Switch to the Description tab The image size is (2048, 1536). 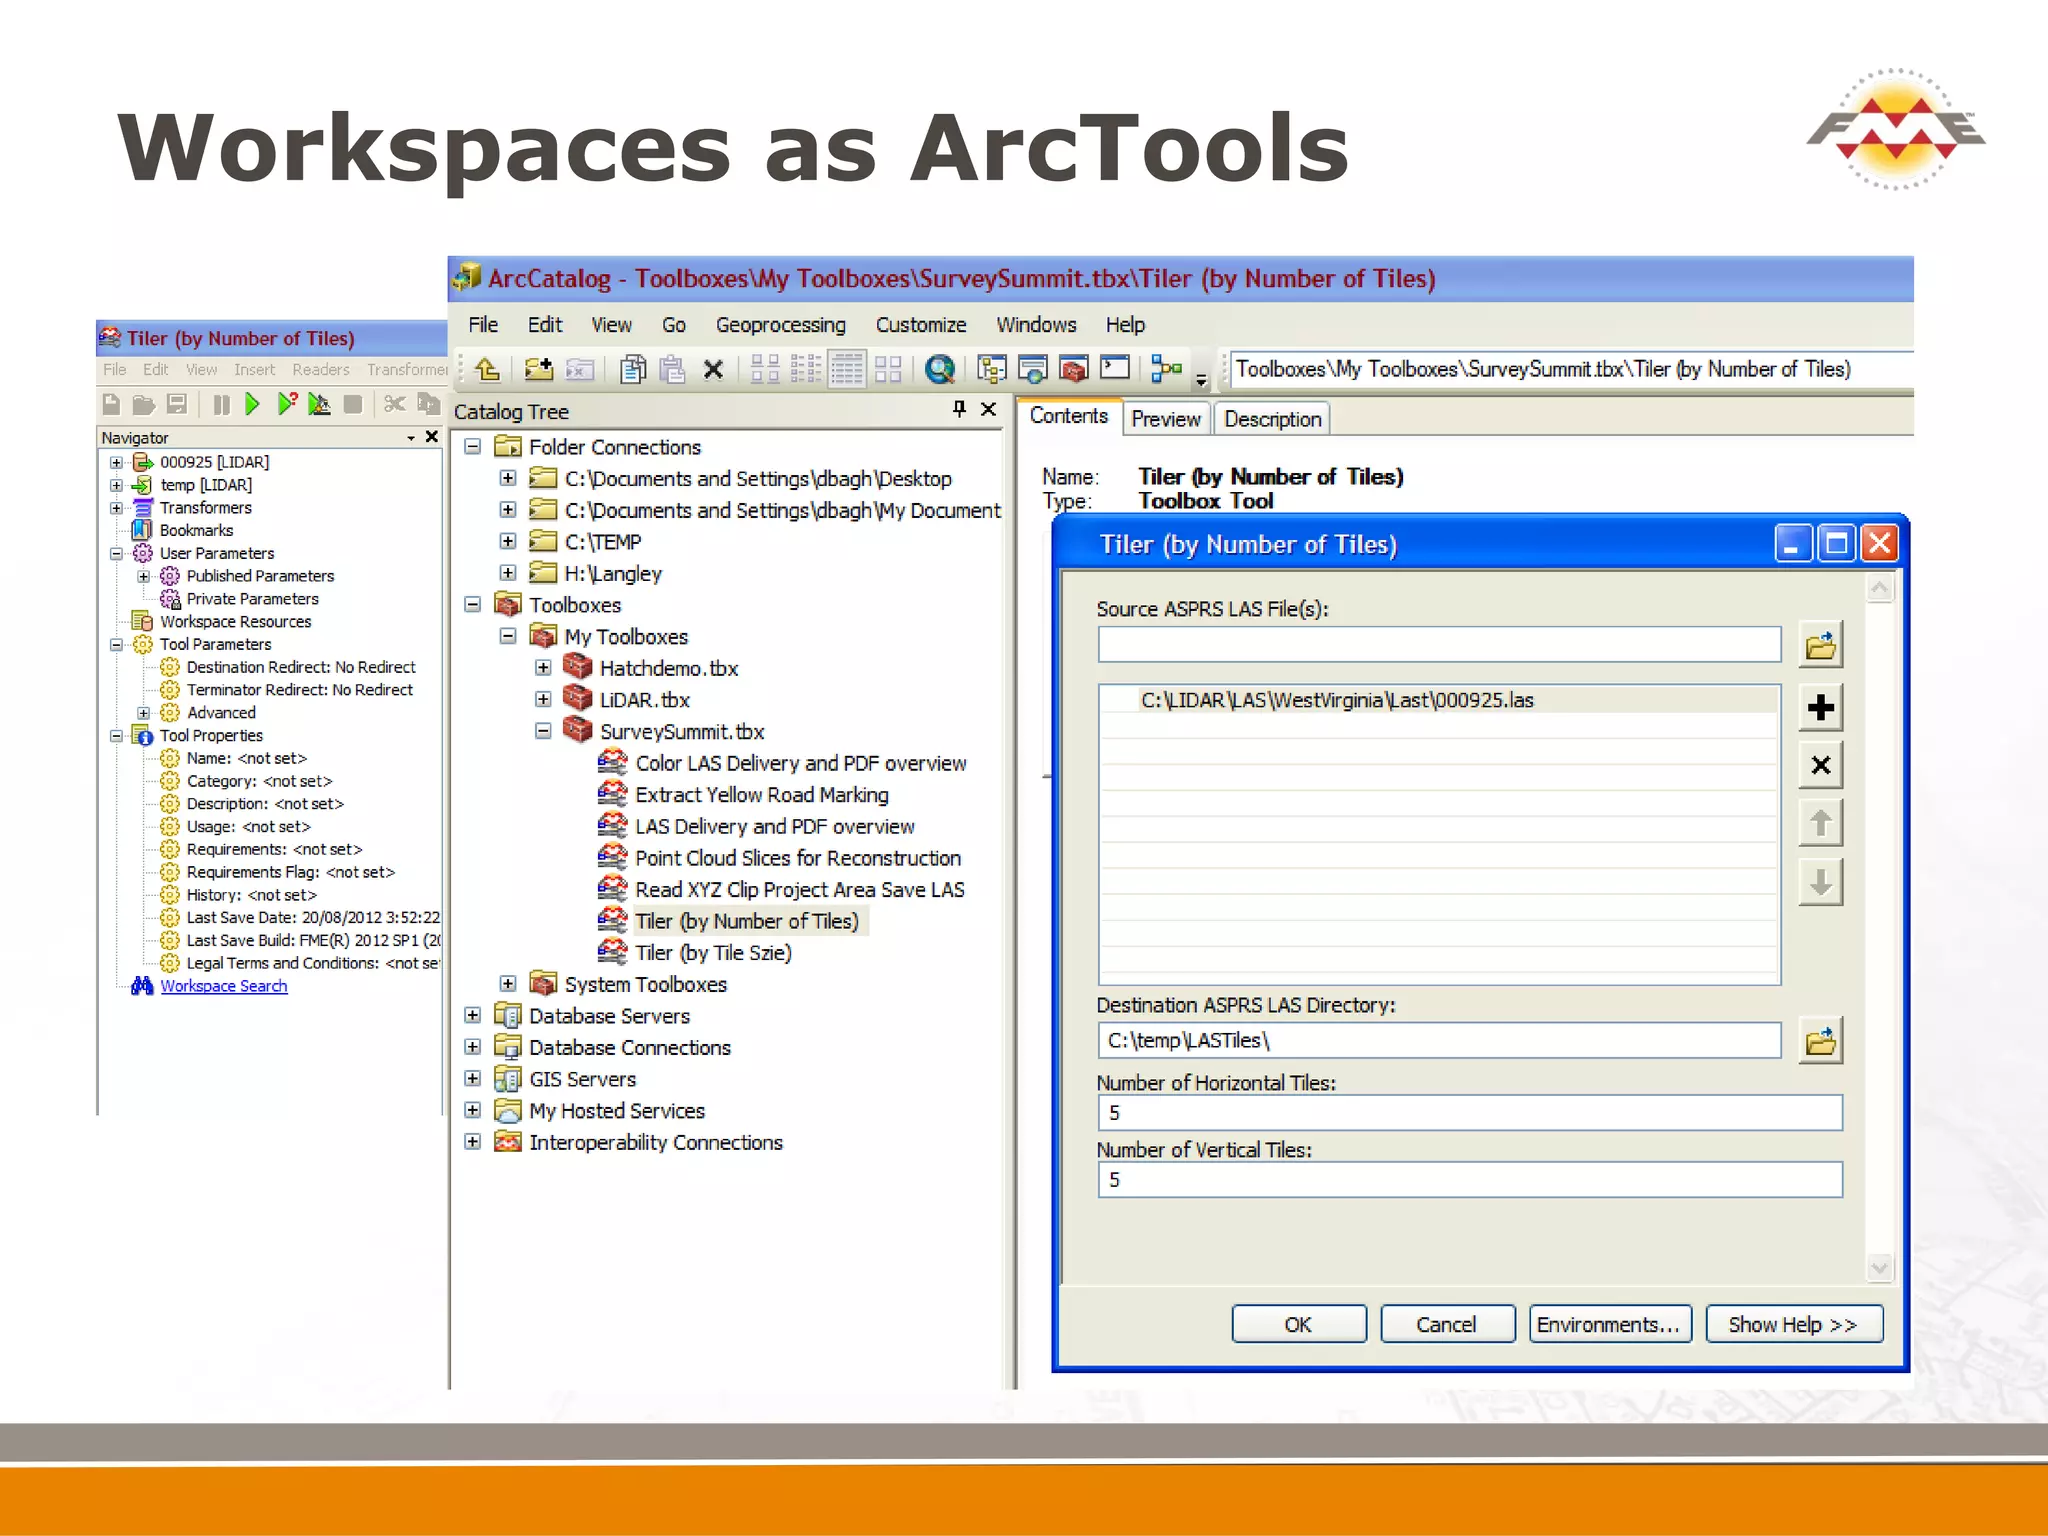[x=1272, y=419]
